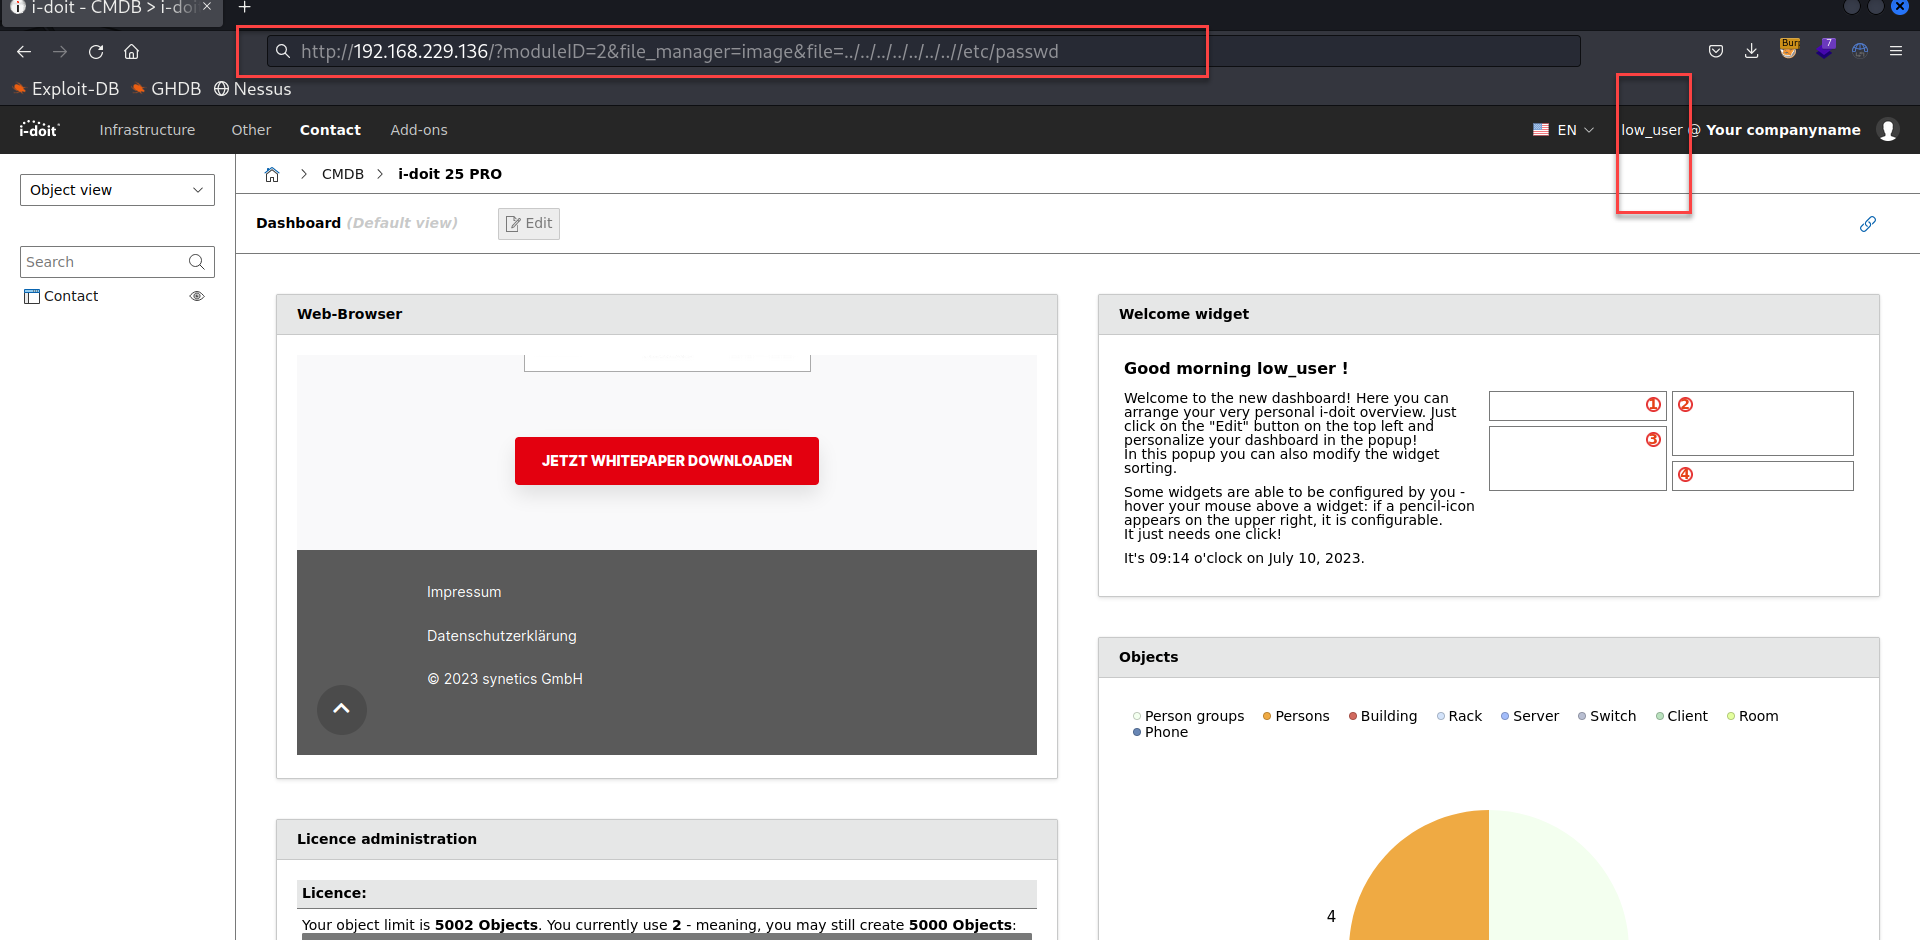Click the breadcrumb home icon

(272, 174)
